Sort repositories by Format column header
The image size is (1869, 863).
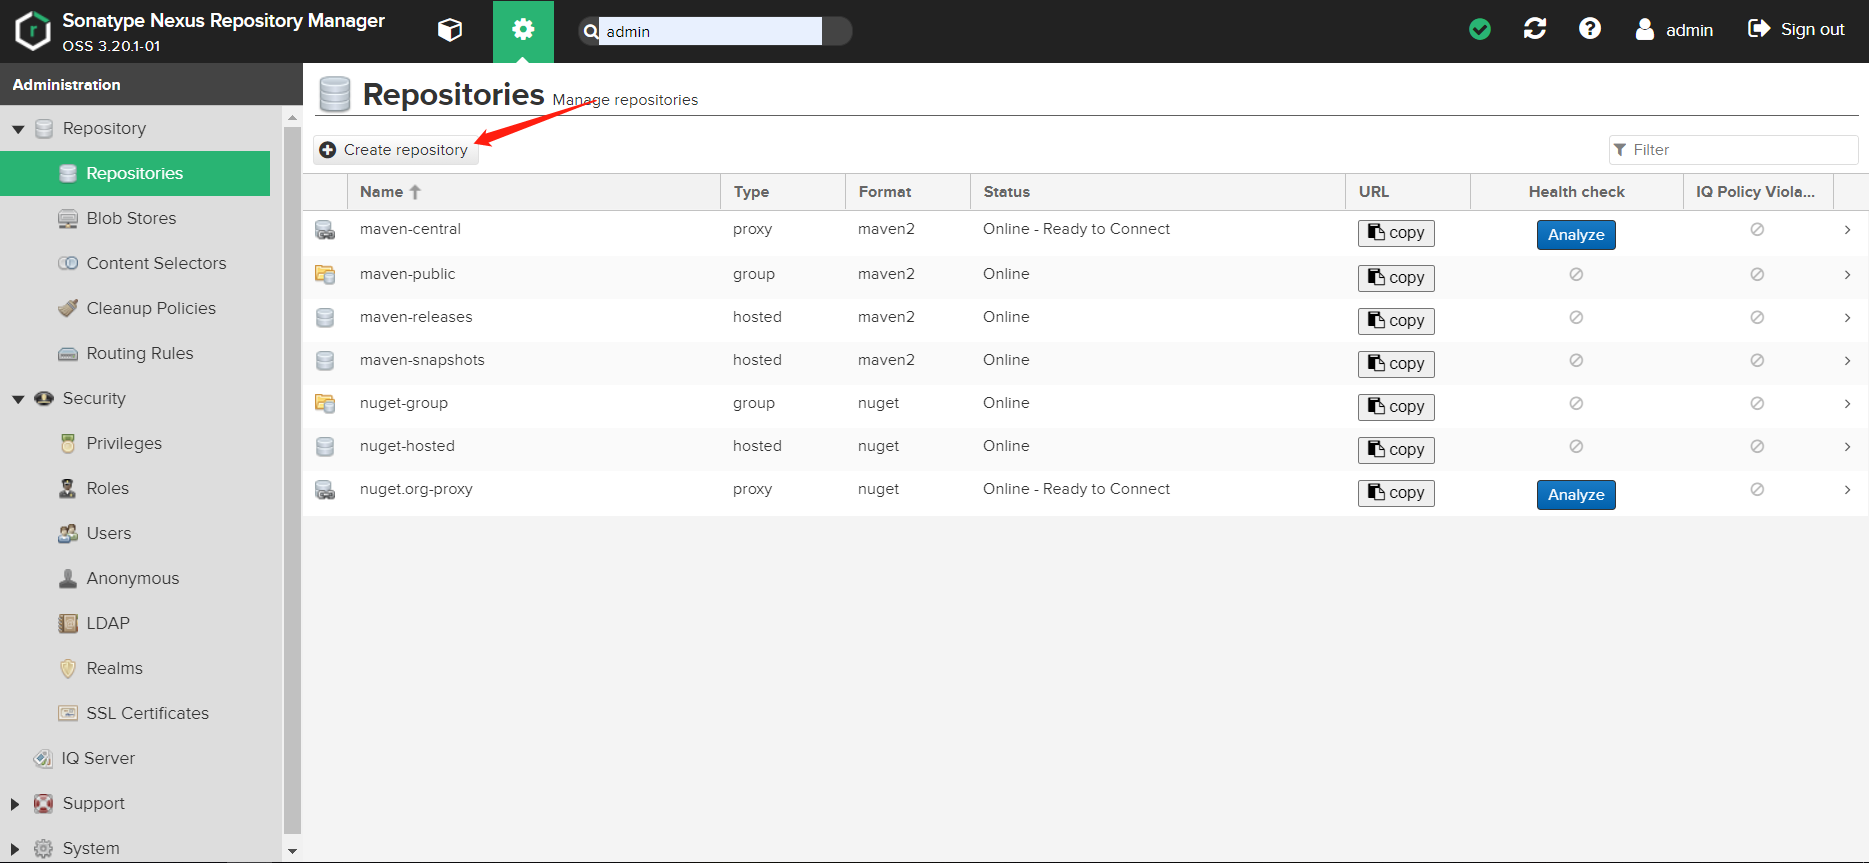(x=908, y=192)
